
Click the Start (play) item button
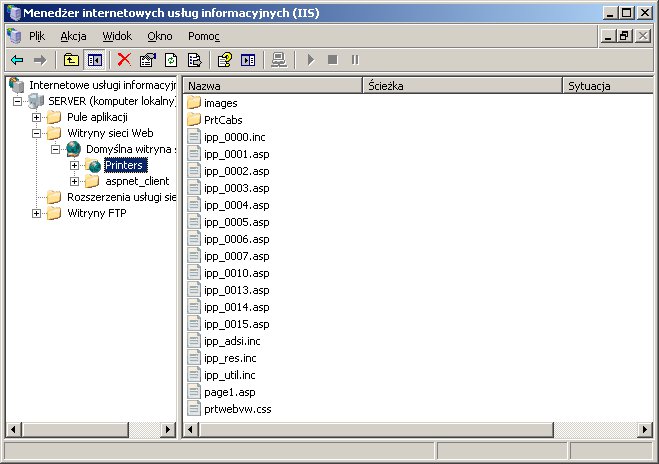click(311, 60)
